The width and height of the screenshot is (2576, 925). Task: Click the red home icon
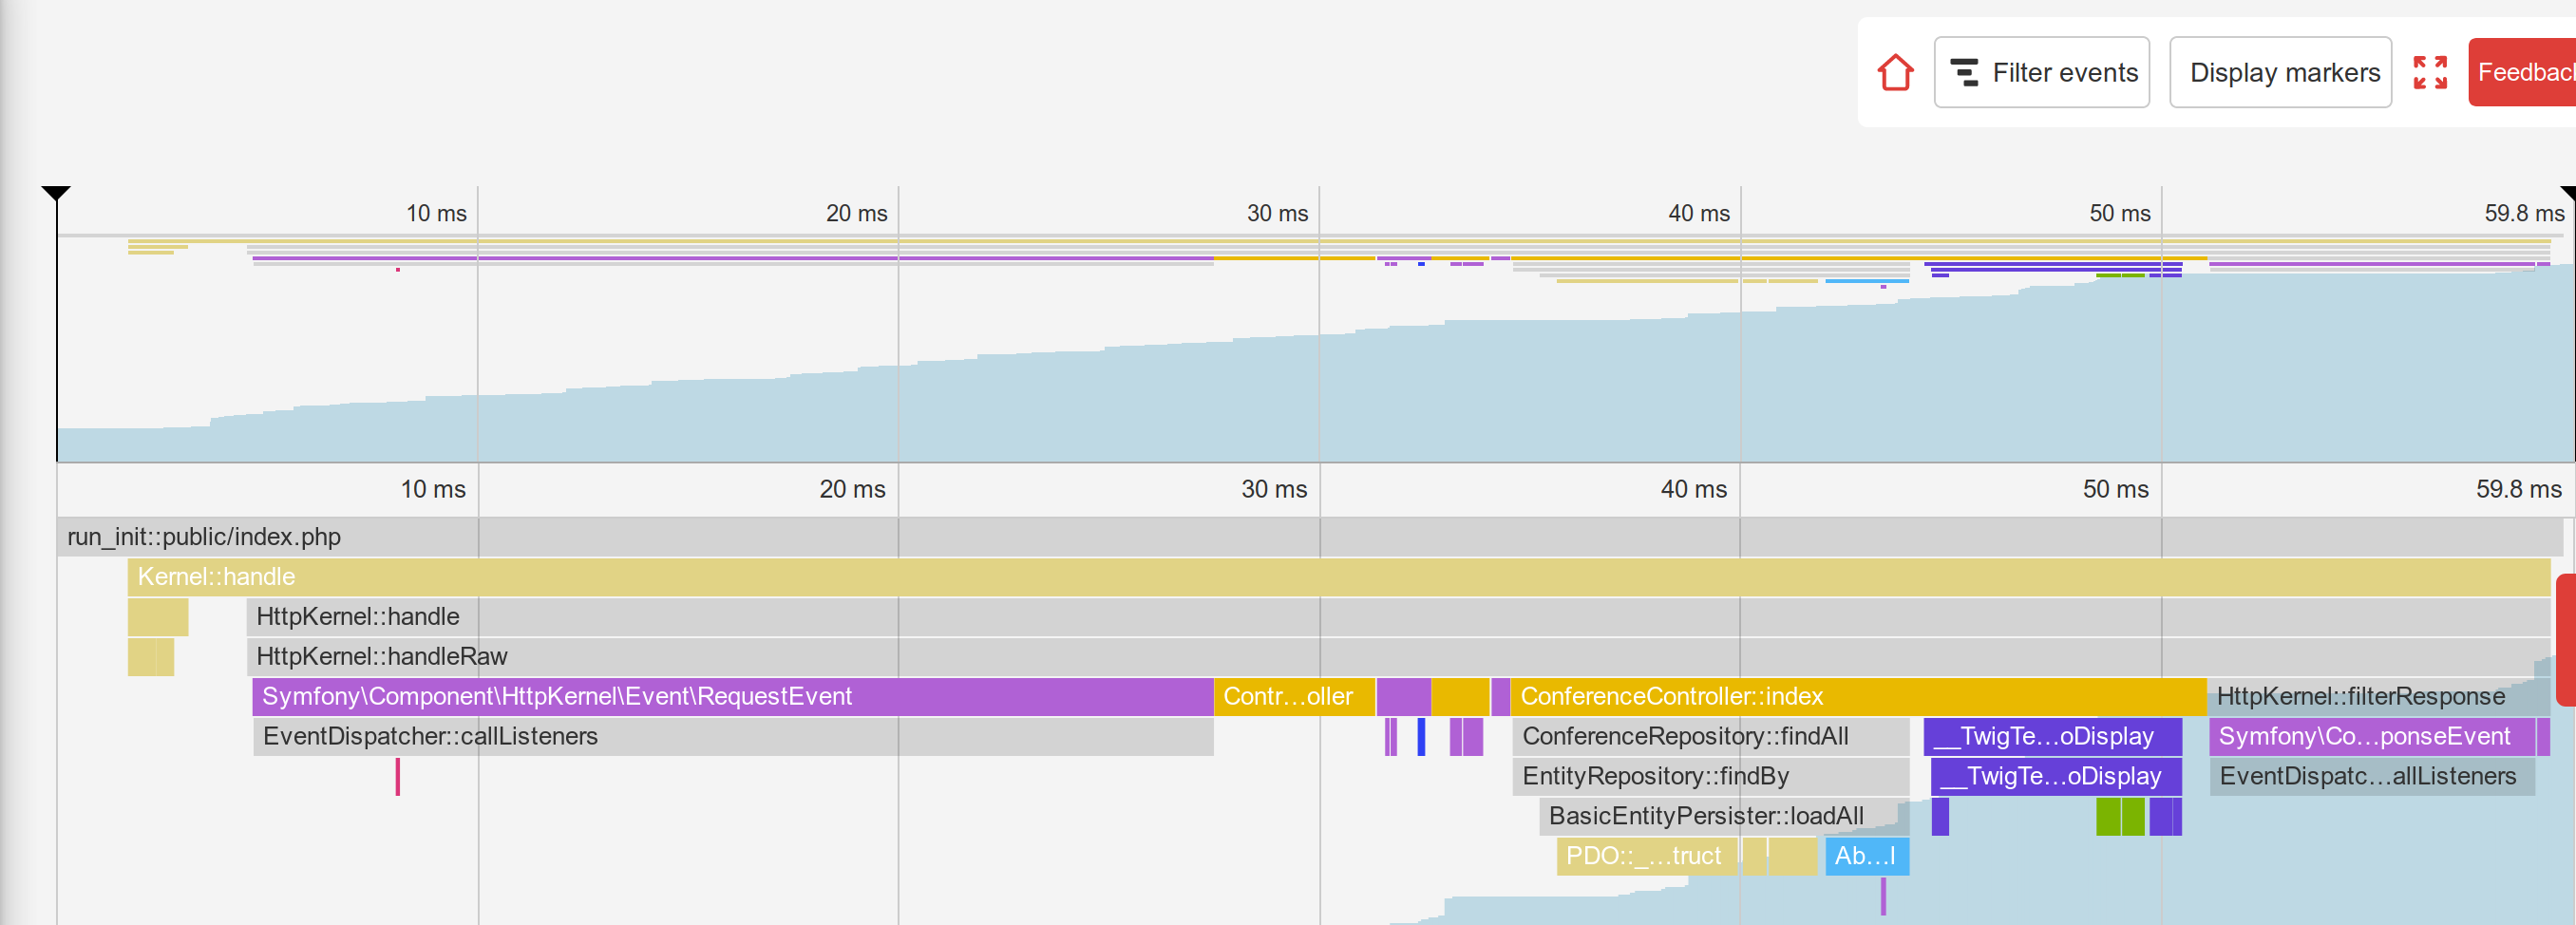coord(1896,71)
